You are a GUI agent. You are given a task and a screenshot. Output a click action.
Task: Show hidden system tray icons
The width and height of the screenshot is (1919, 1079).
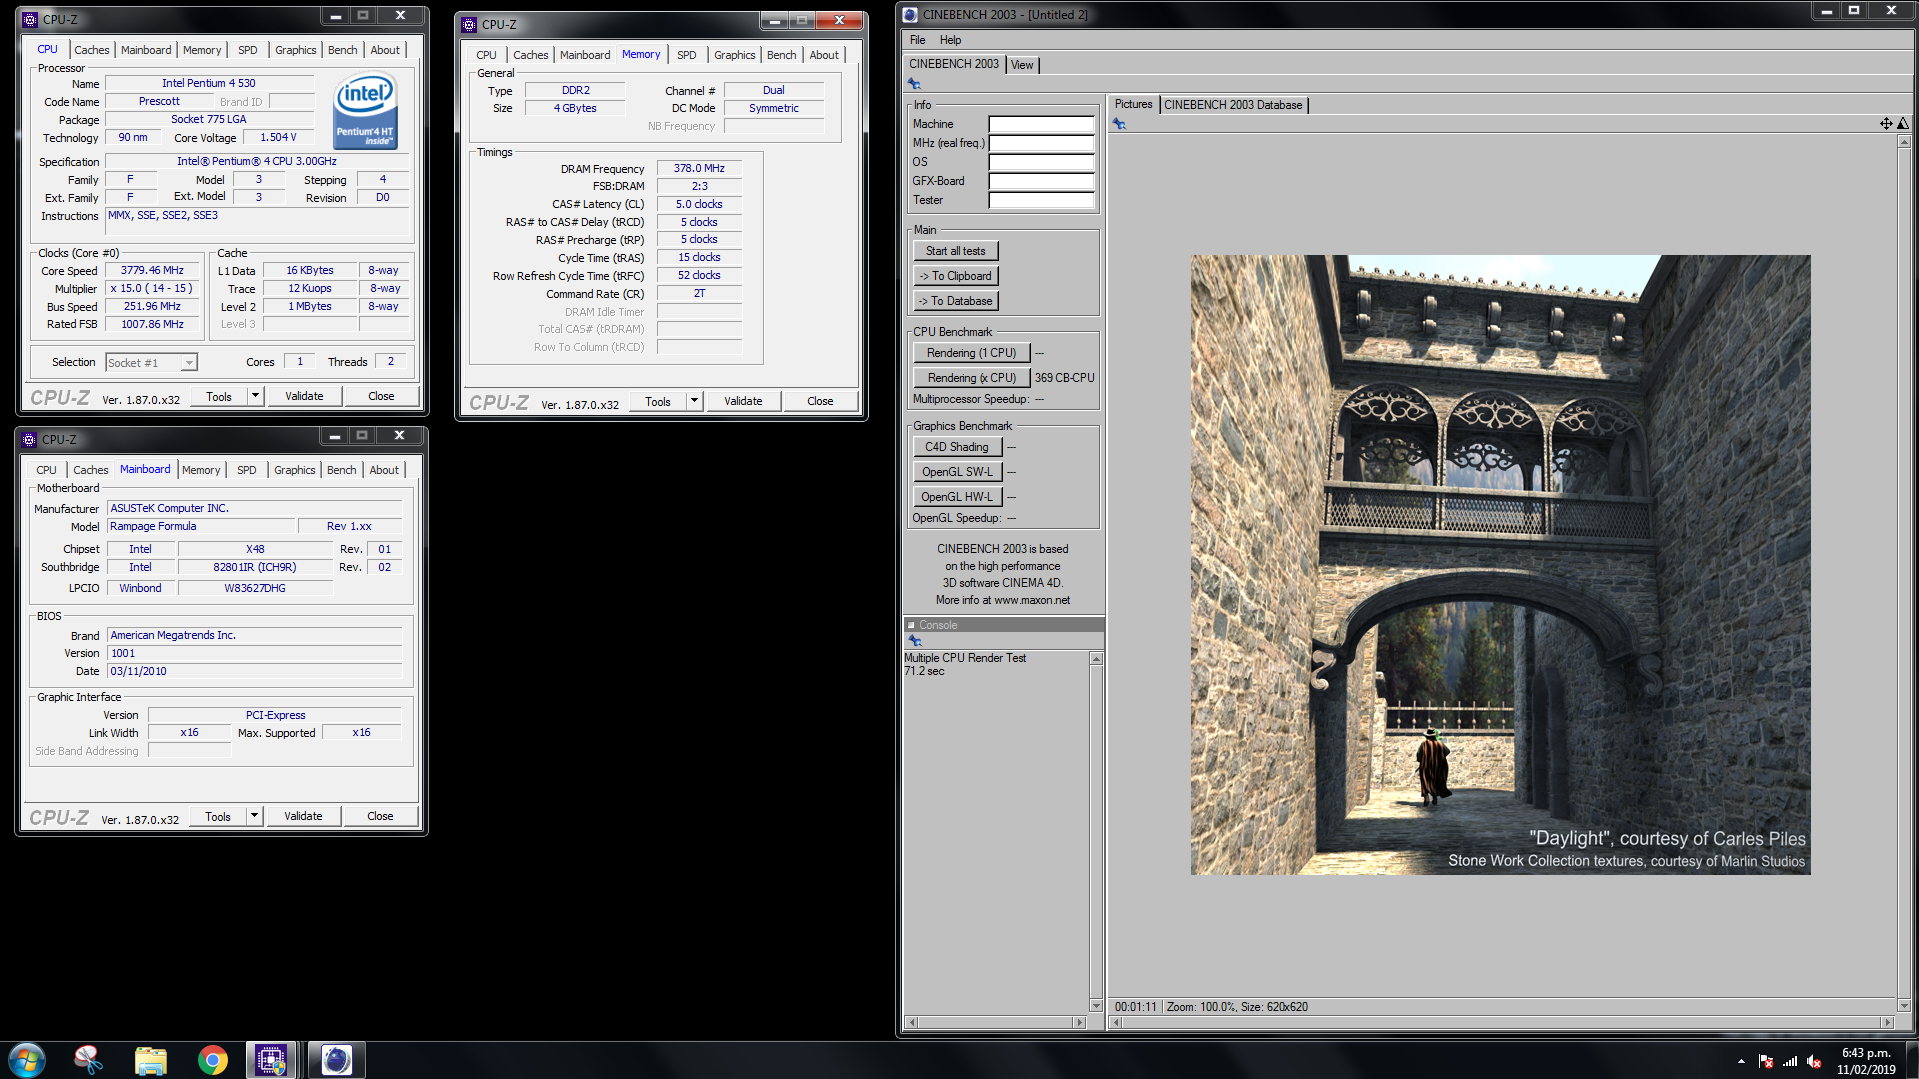pyautogui.click(x=1741, y=1061)
